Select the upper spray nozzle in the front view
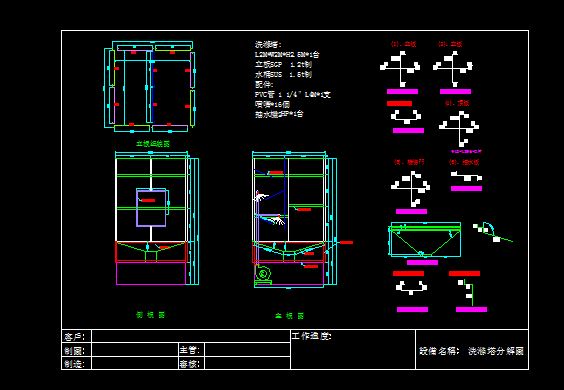Image resolution: width=564 pixels, height=390 pixels. point(262,197)
